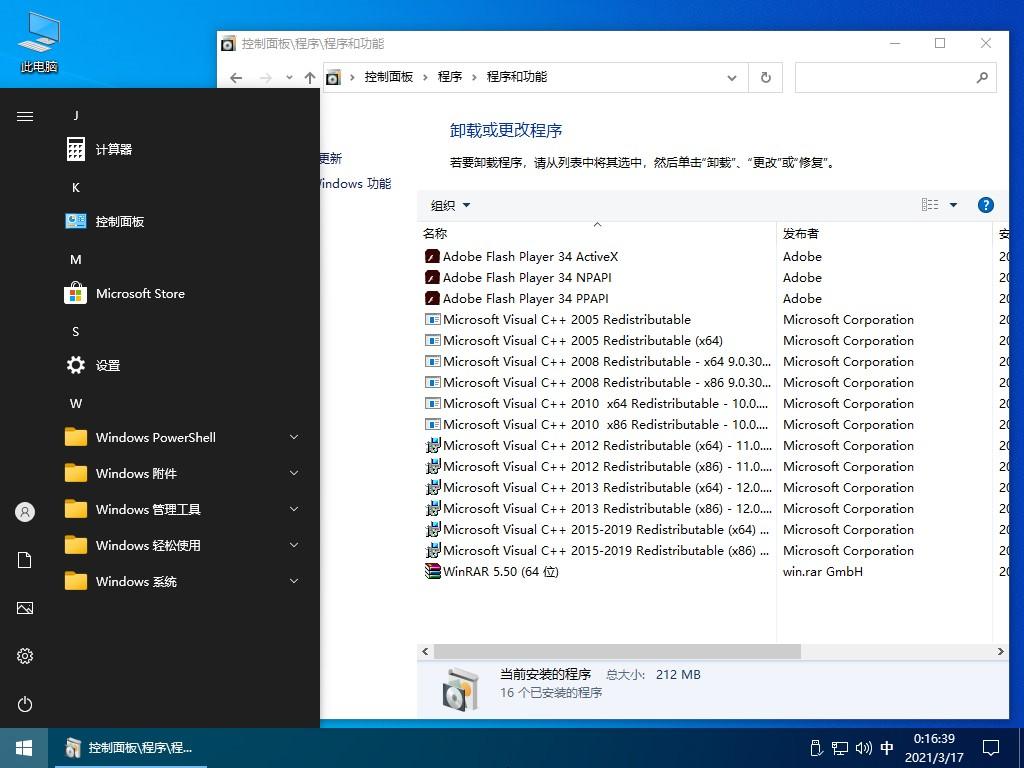This screenshot has width=1024, height=768.
Task: Open the taskbar clock showing 0:16:39
Action: coord(934,748)
